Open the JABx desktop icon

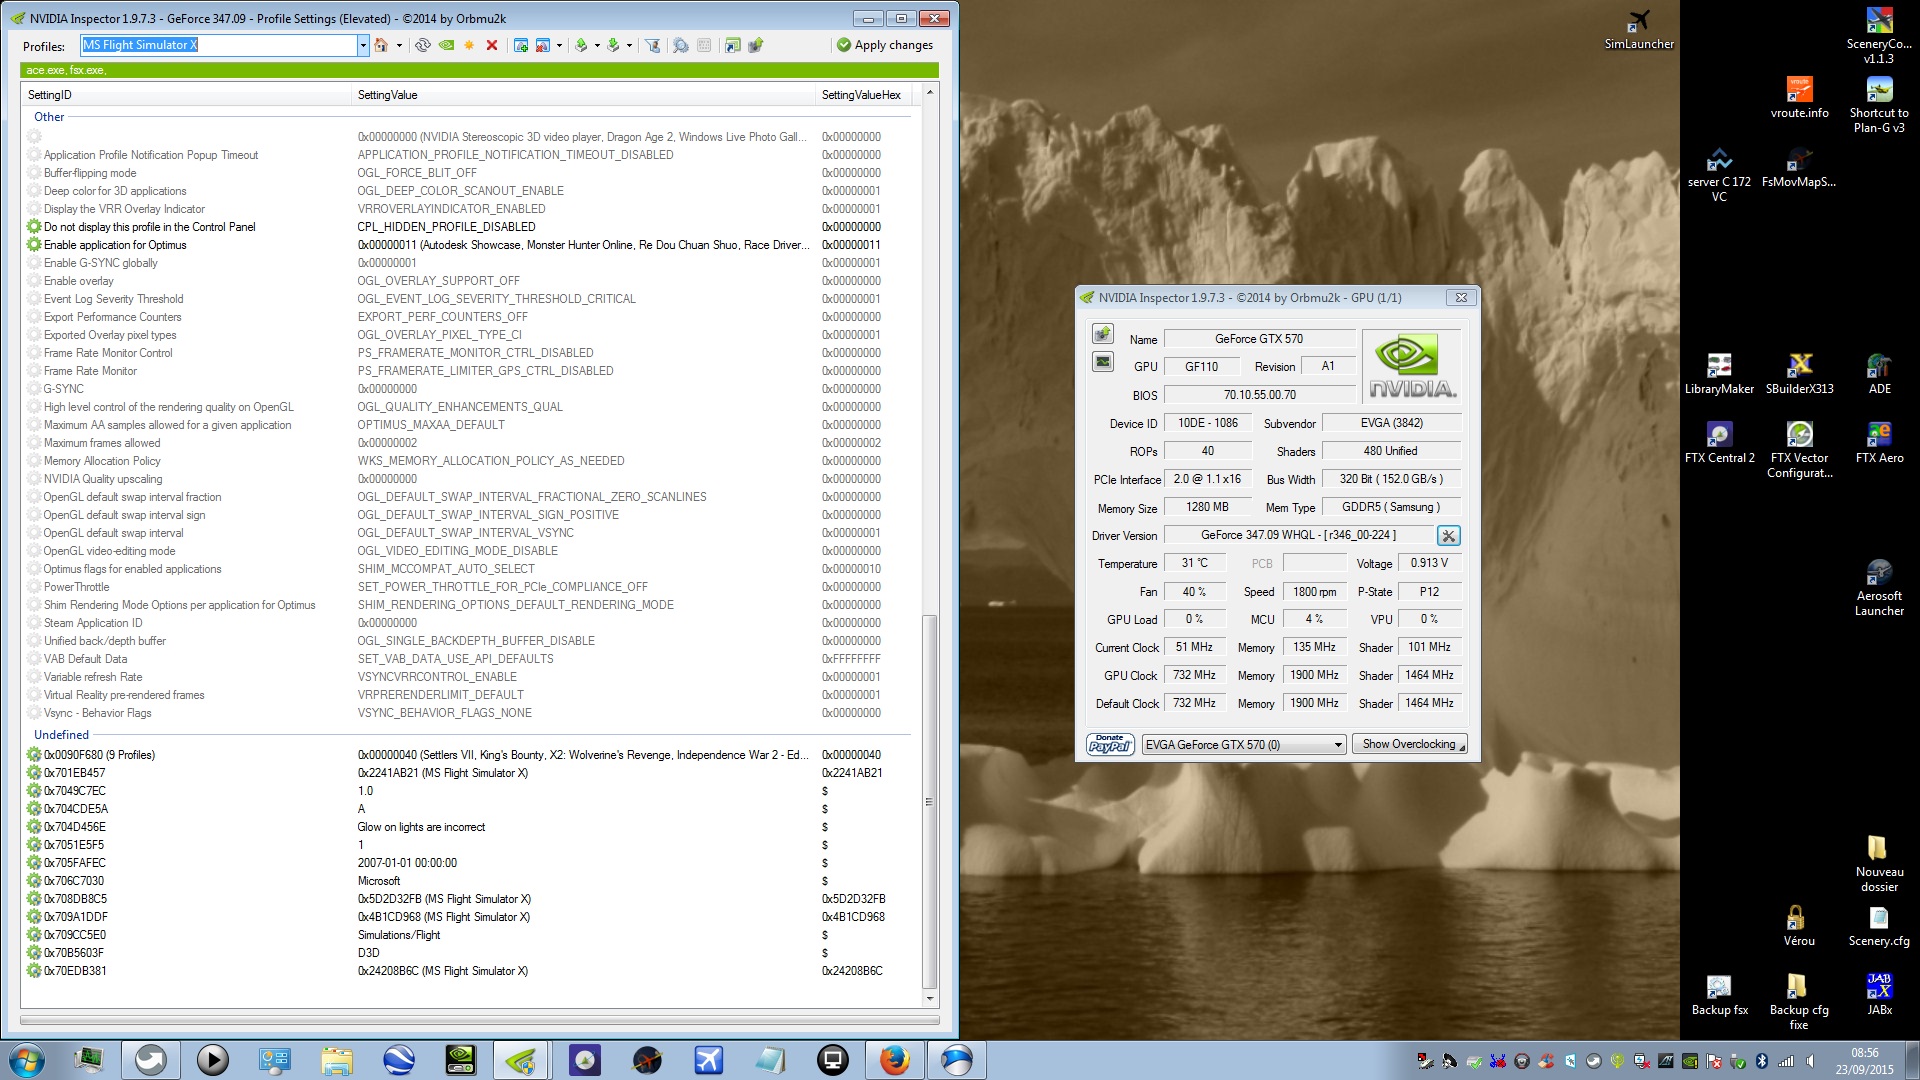pyautogui.click(x=1879, y=994)
